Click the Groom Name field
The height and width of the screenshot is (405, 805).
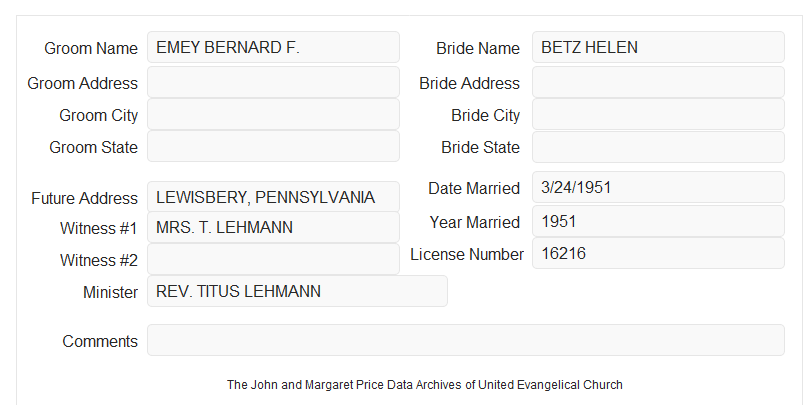point(273,47)
